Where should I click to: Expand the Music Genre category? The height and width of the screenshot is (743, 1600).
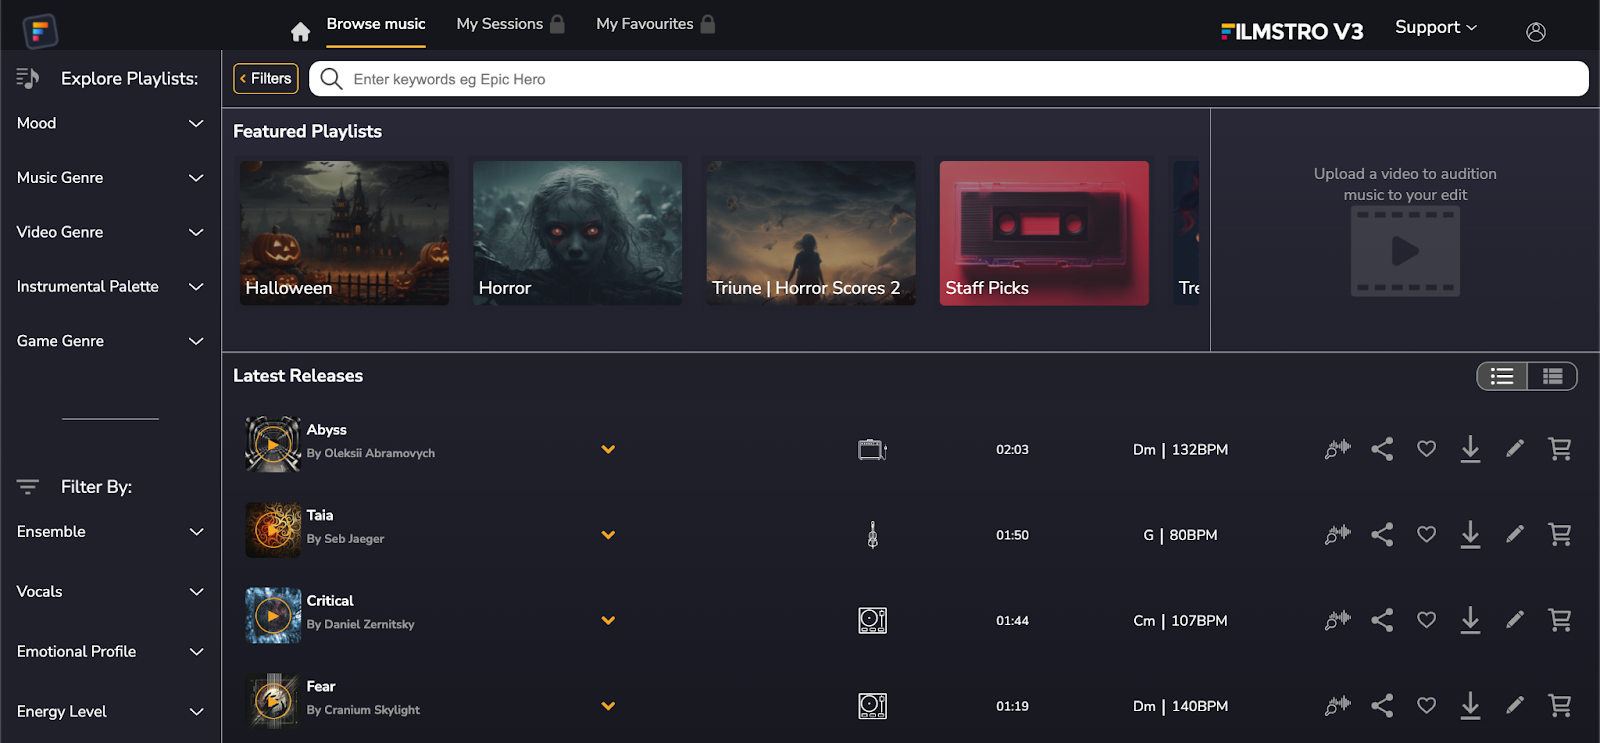[x=110, y=178]
